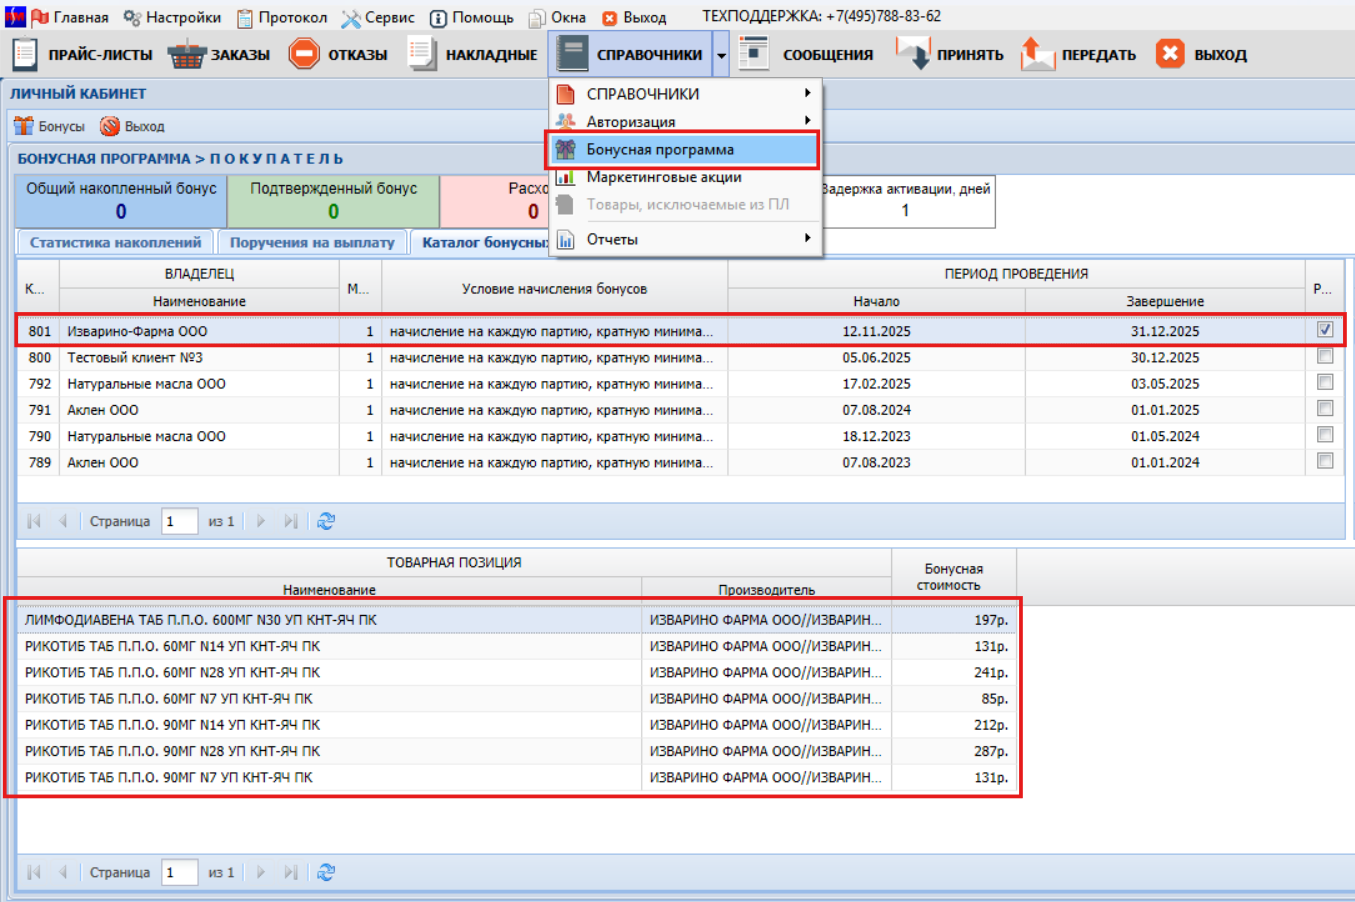Uncheck the checkbox for Изварино-Фарма ООО row
Viewport: 1355px width, 902px height.
[1324, 330]
